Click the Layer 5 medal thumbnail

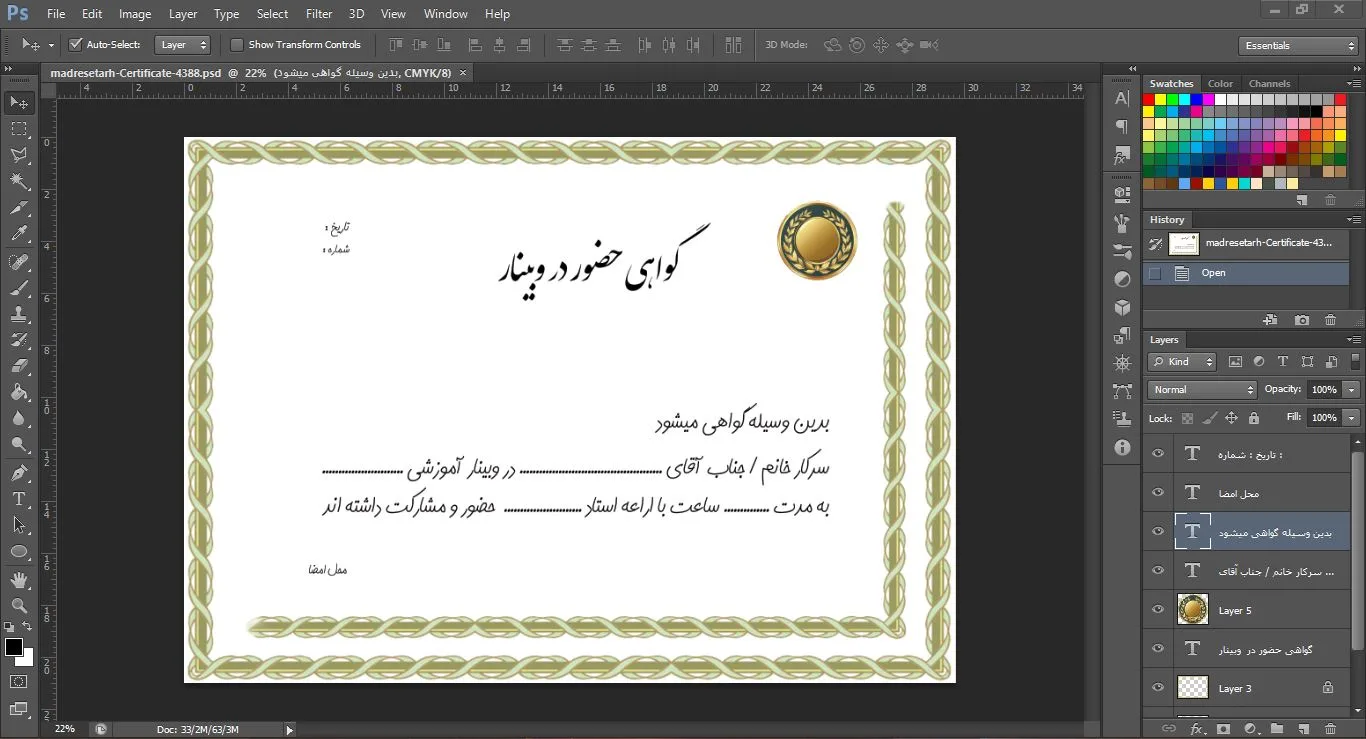pyautogui.click(x=1192, y=610)
